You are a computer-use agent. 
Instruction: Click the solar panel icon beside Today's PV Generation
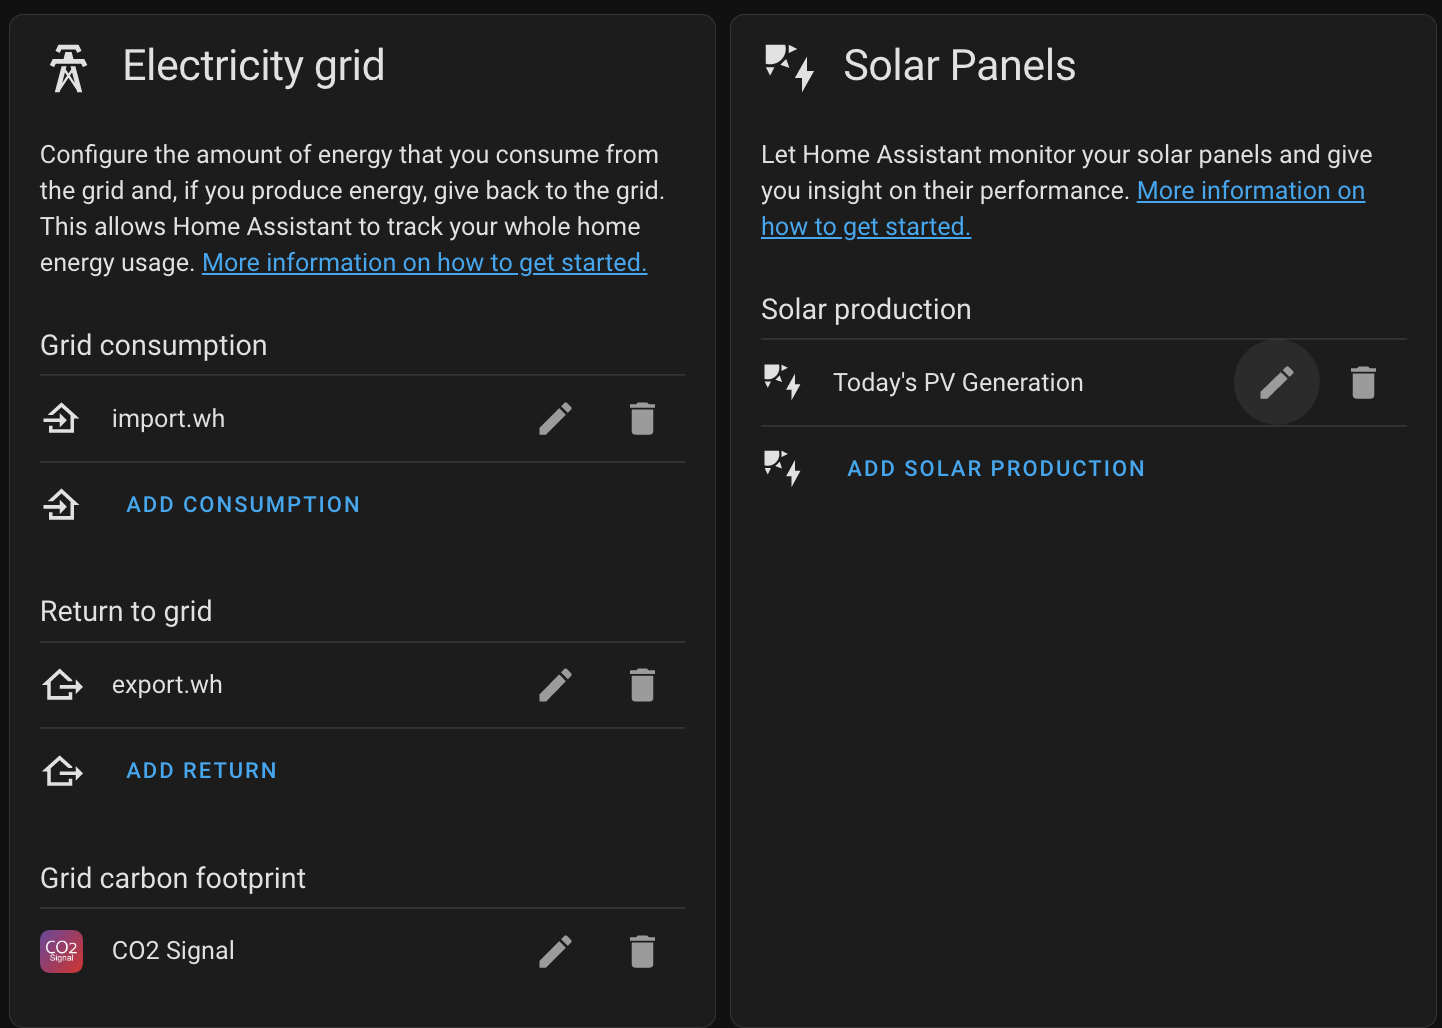pos(782,382)
